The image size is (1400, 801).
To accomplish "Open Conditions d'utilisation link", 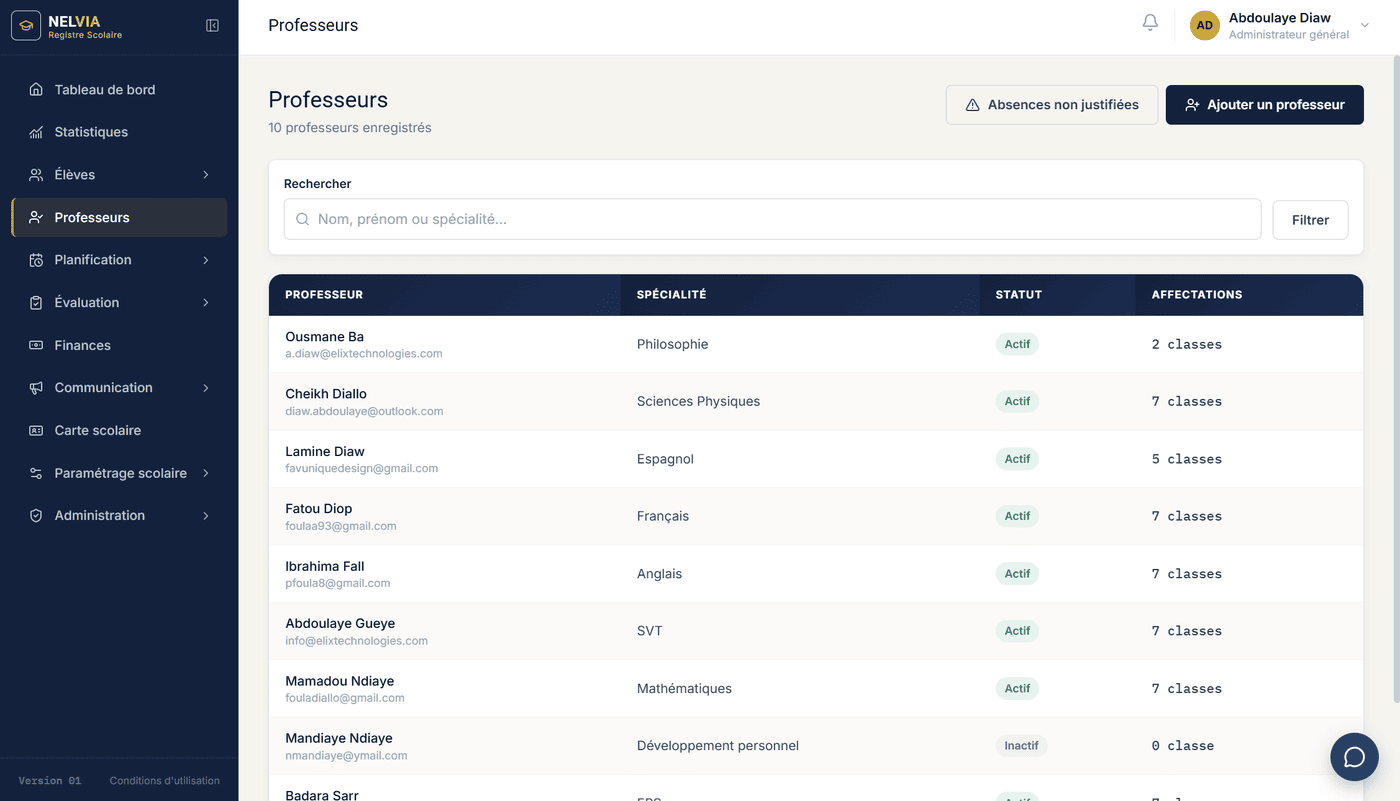I will point(165,781).
